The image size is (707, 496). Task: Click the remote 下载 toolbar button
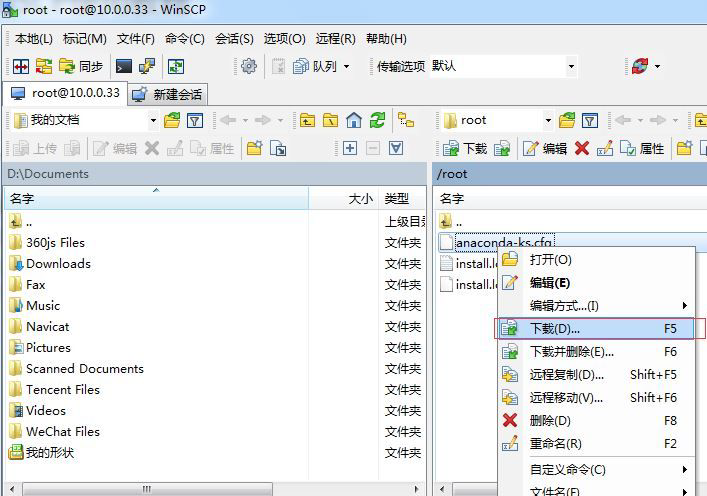(x=465, y=148)
